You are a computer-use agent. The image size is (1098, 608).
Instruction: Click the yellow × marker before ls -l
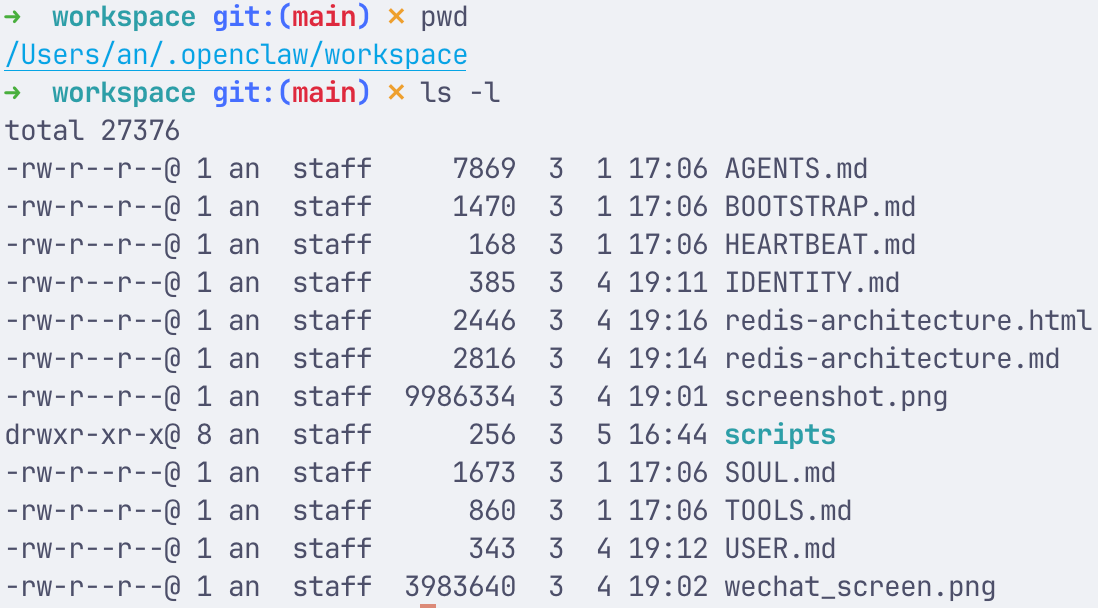pyautogui.click(x=396, y=93)
